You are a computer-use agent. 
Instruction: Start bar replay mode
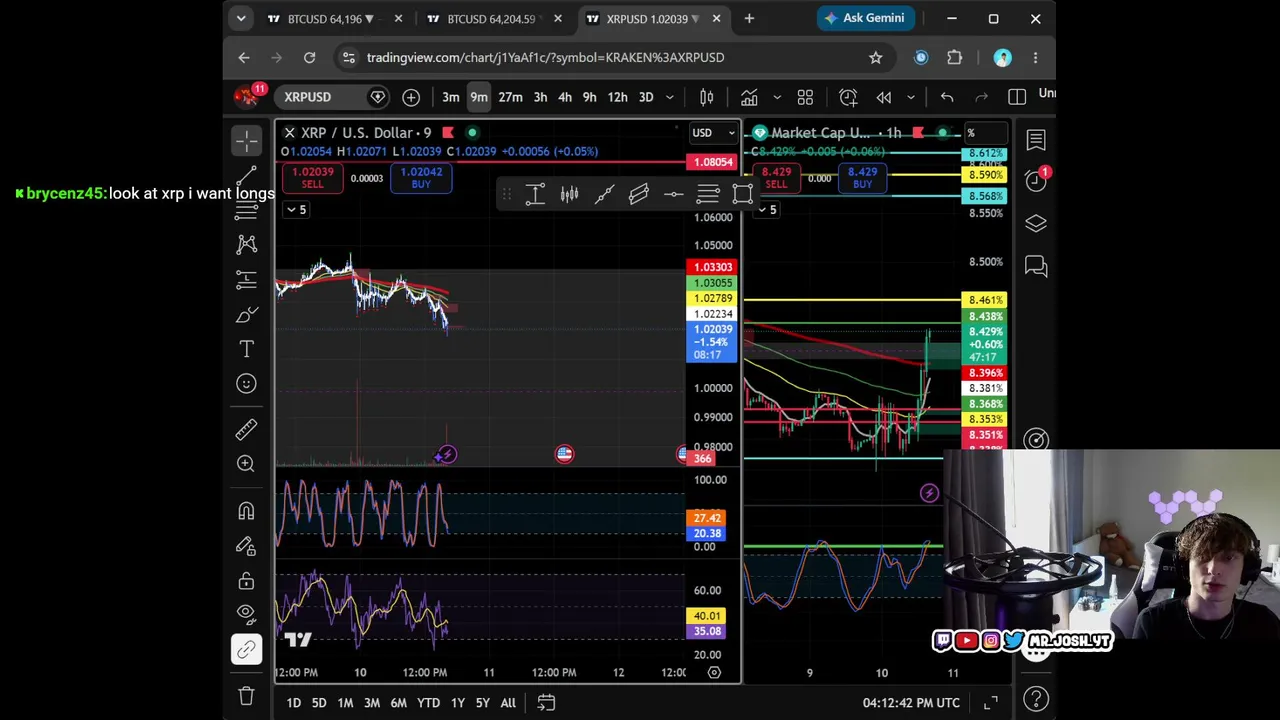(884, 97)
